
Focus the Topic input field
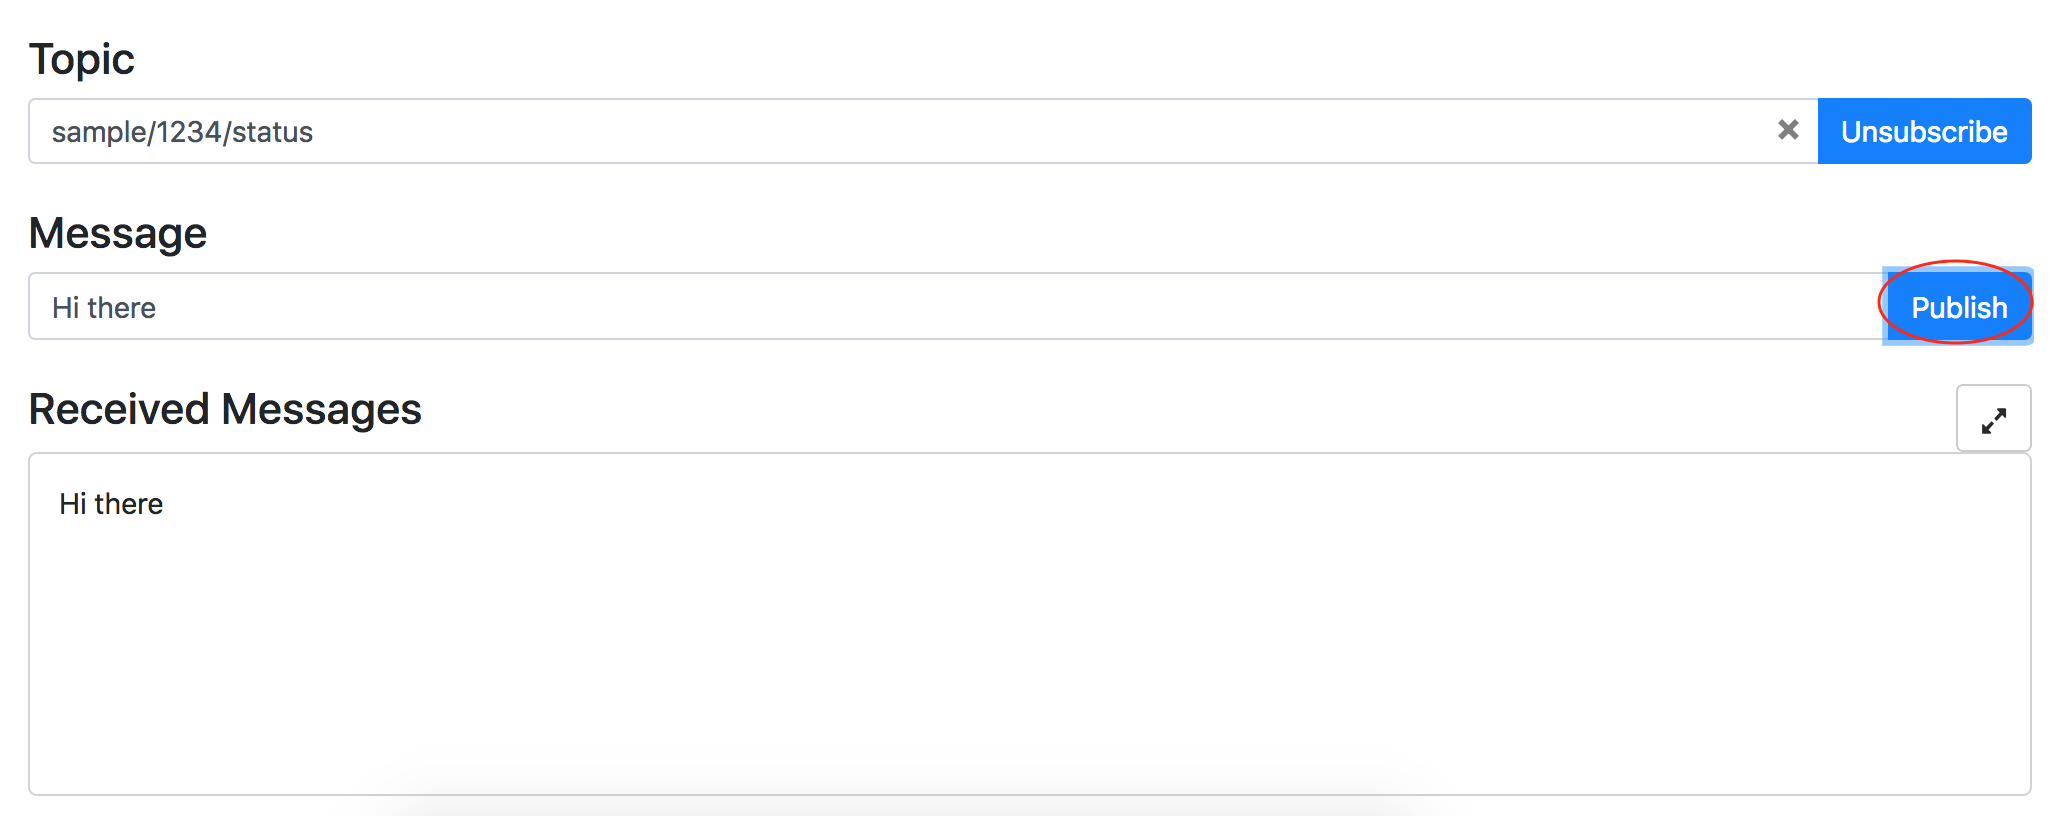coord(900,131)
